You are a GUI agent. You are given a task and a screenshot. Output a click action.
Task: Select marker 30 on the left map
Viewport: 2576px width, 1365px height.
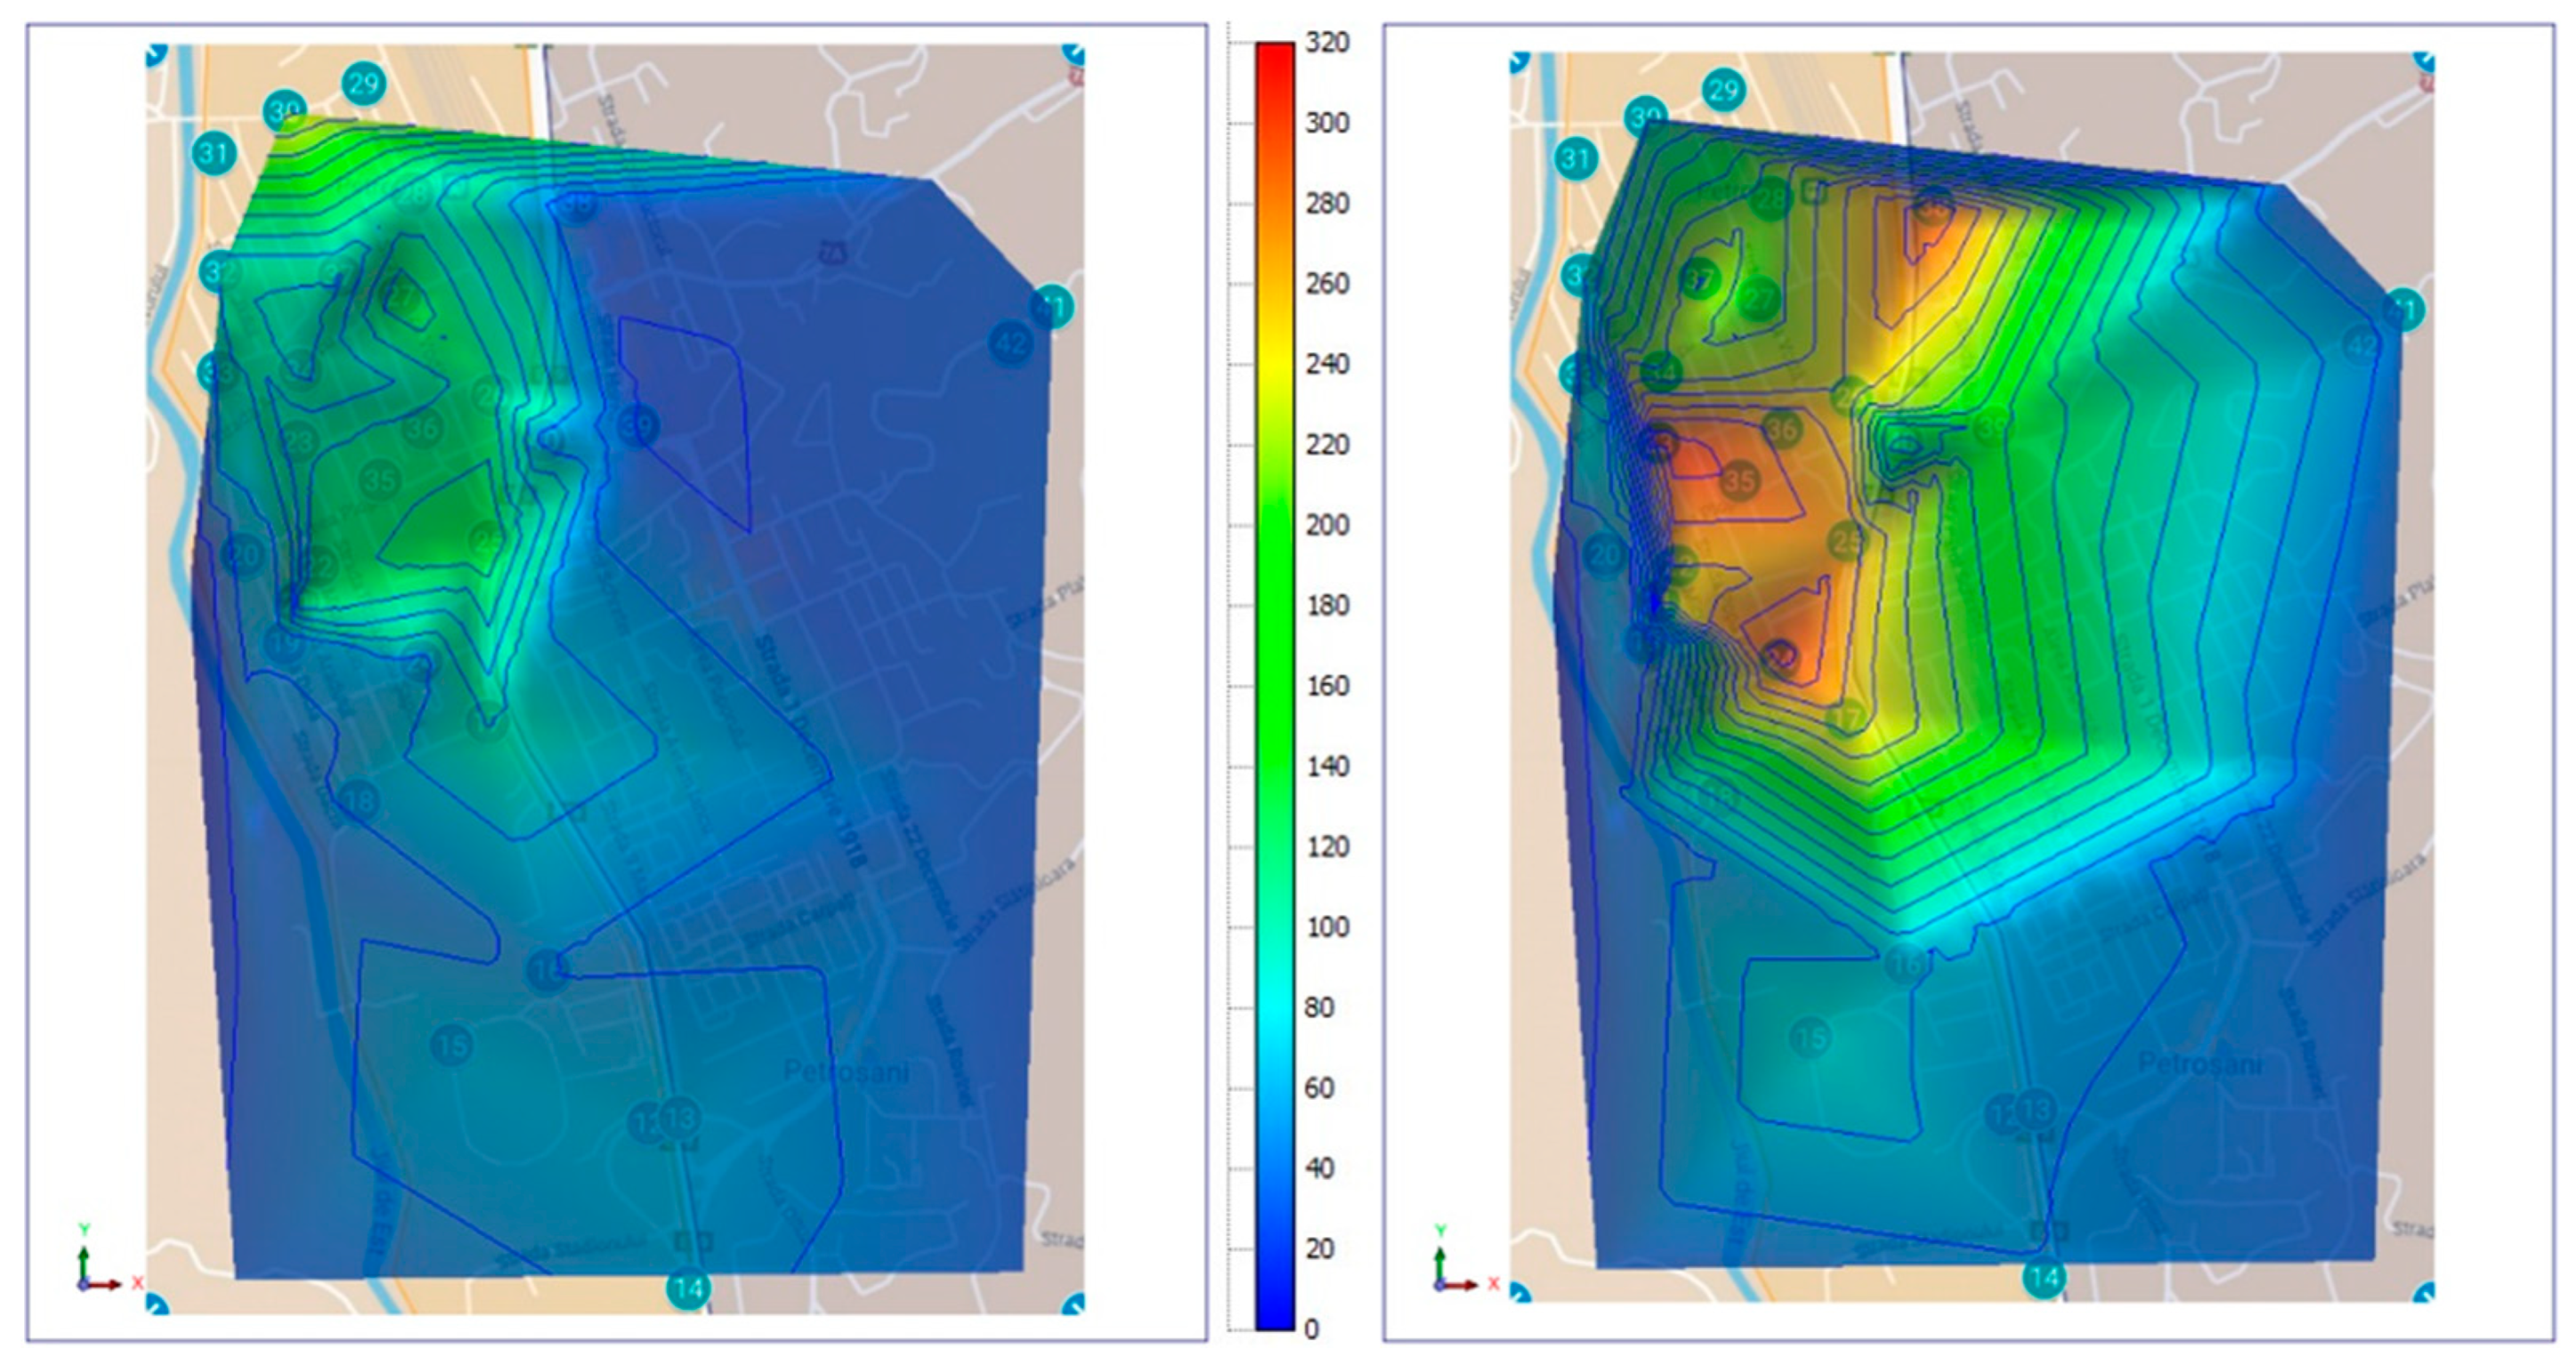tap(285, 110)
